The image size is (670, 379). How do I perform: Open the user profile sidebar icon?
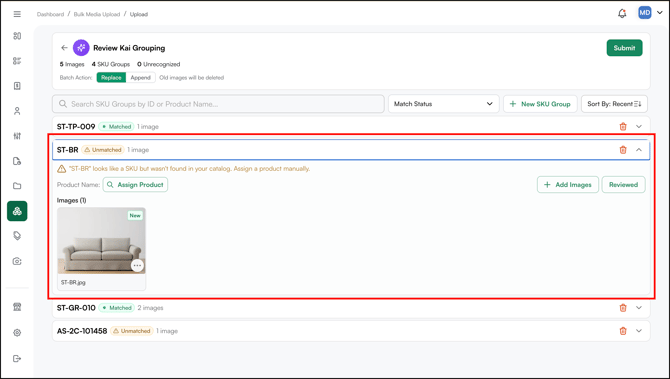pos(17,111)
